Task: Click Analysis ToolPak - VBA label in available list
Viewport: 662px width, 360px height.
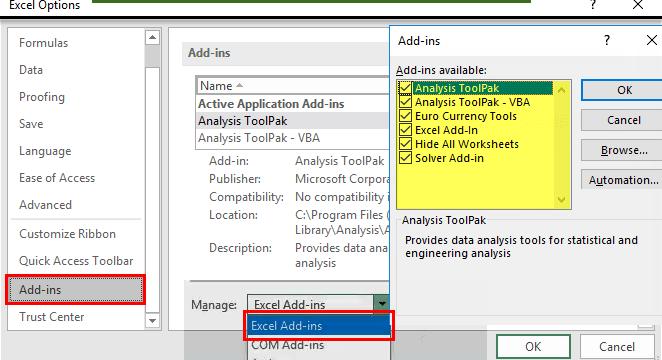Action: click(472, 102)
